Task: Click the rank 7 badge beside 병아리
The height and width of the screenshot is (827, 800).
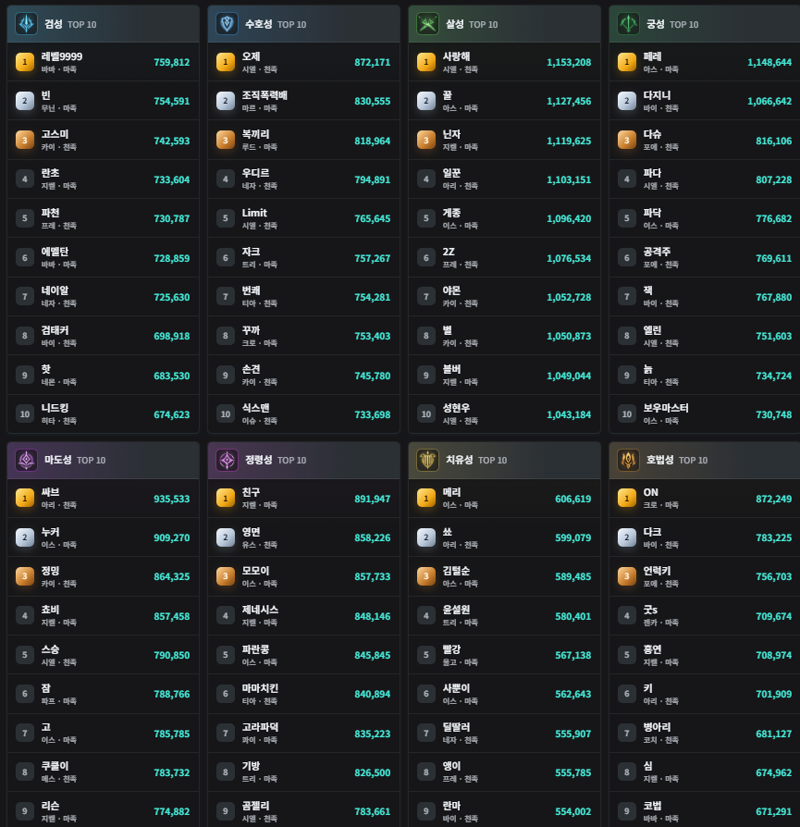Action: tap(626, 734)
